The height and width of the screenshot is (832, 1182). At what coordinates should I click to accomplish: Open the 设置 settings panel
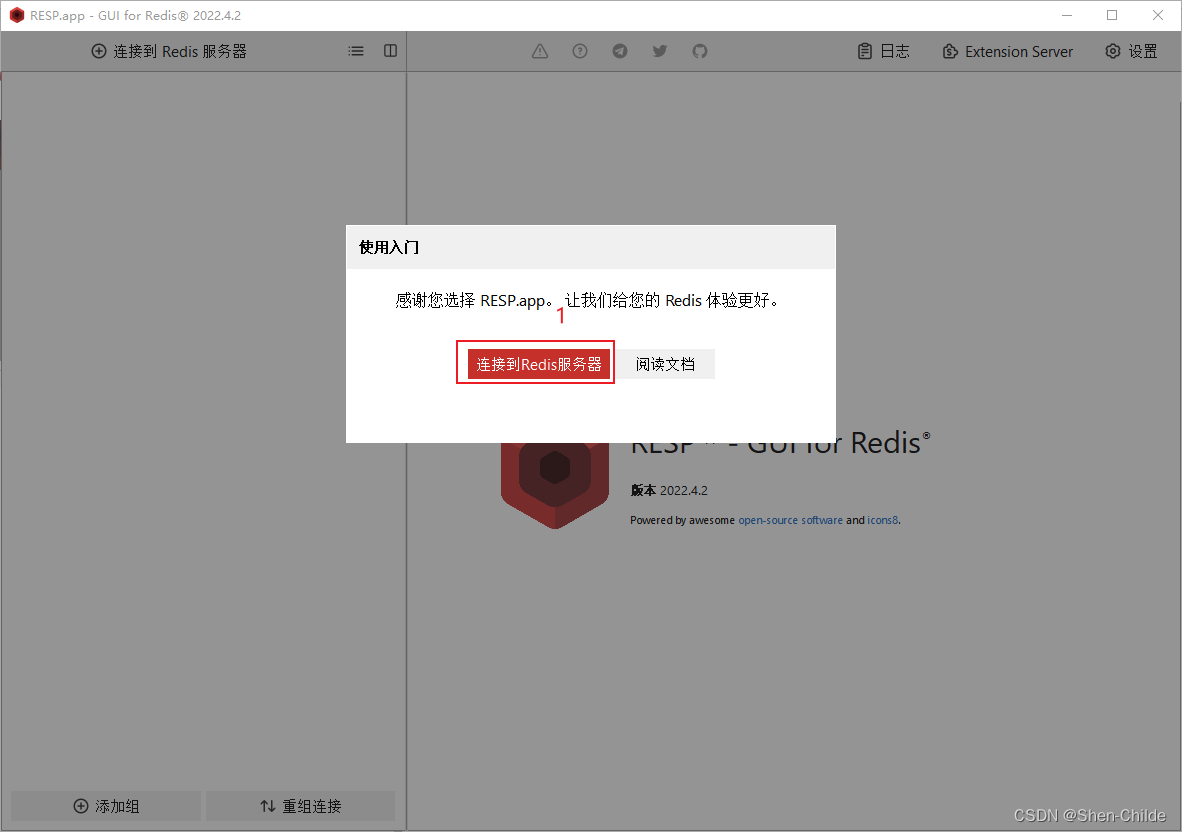(x=1131, y=51)
